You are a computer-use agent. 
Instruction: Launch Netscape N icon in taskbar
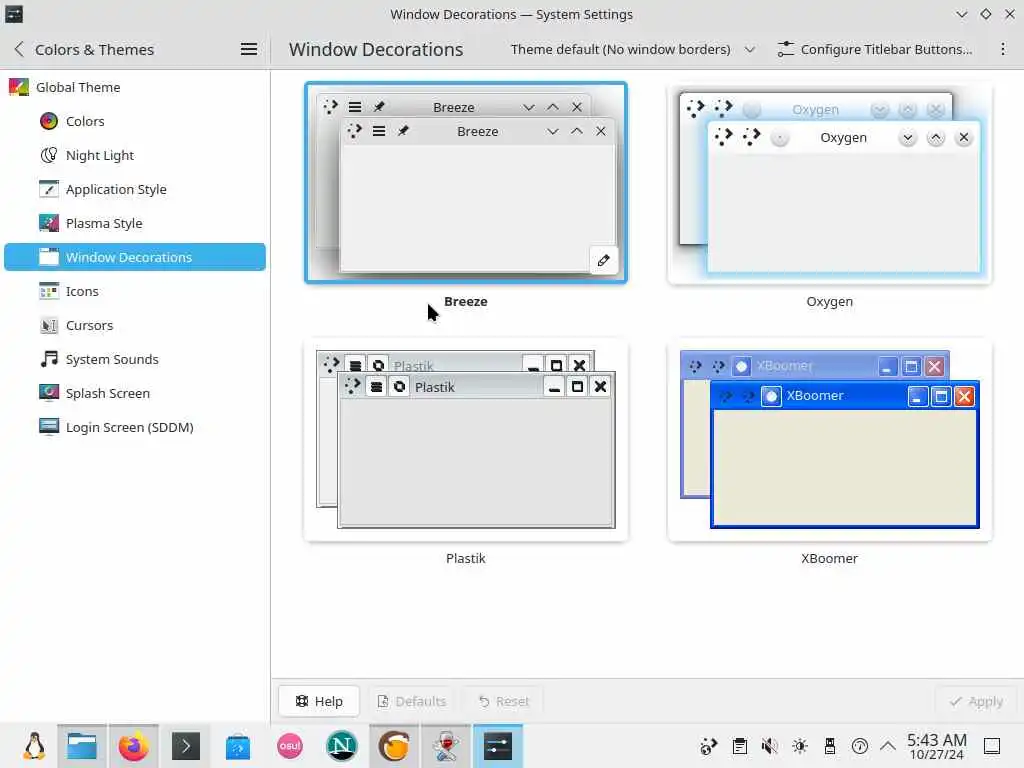[x=342, y=746]
